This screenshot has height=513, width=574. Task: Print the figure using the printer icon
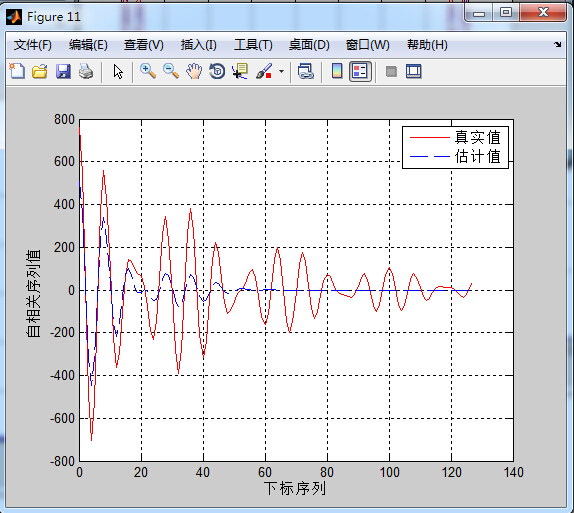point(86,71)
